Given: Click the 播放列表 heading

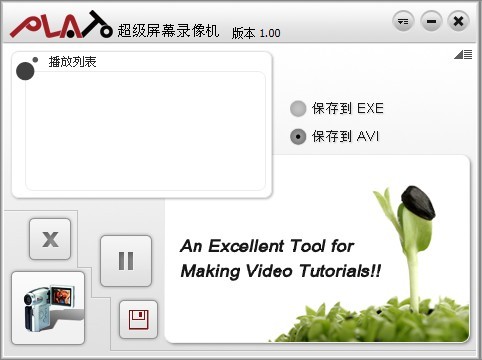Looking at the screenshot, I should (x=72, y=62).
